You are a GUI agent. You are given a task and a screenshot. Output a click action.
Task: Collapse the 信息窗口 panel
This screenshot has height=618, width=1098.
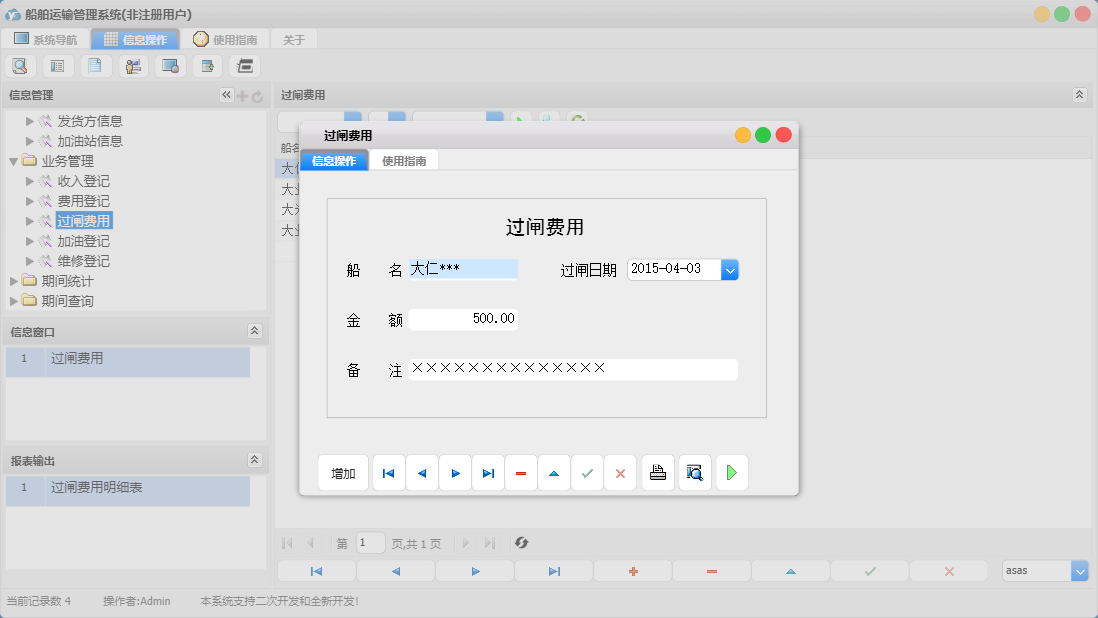(255, 331)
